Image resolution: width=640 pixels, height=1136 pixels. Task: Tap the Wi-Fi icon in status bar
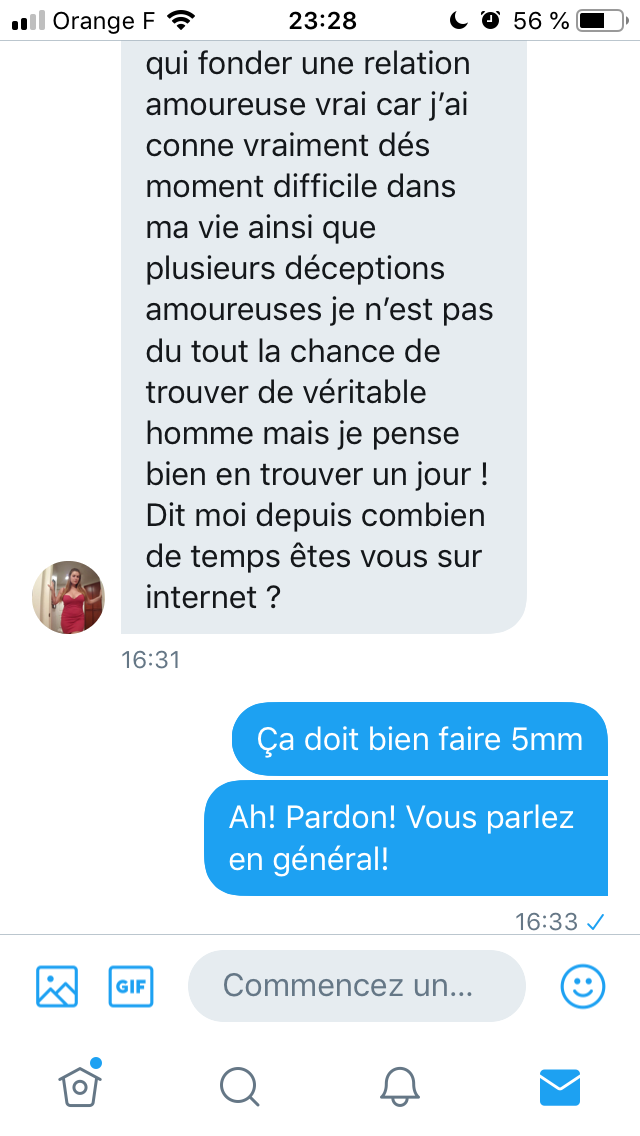[180, 20]
